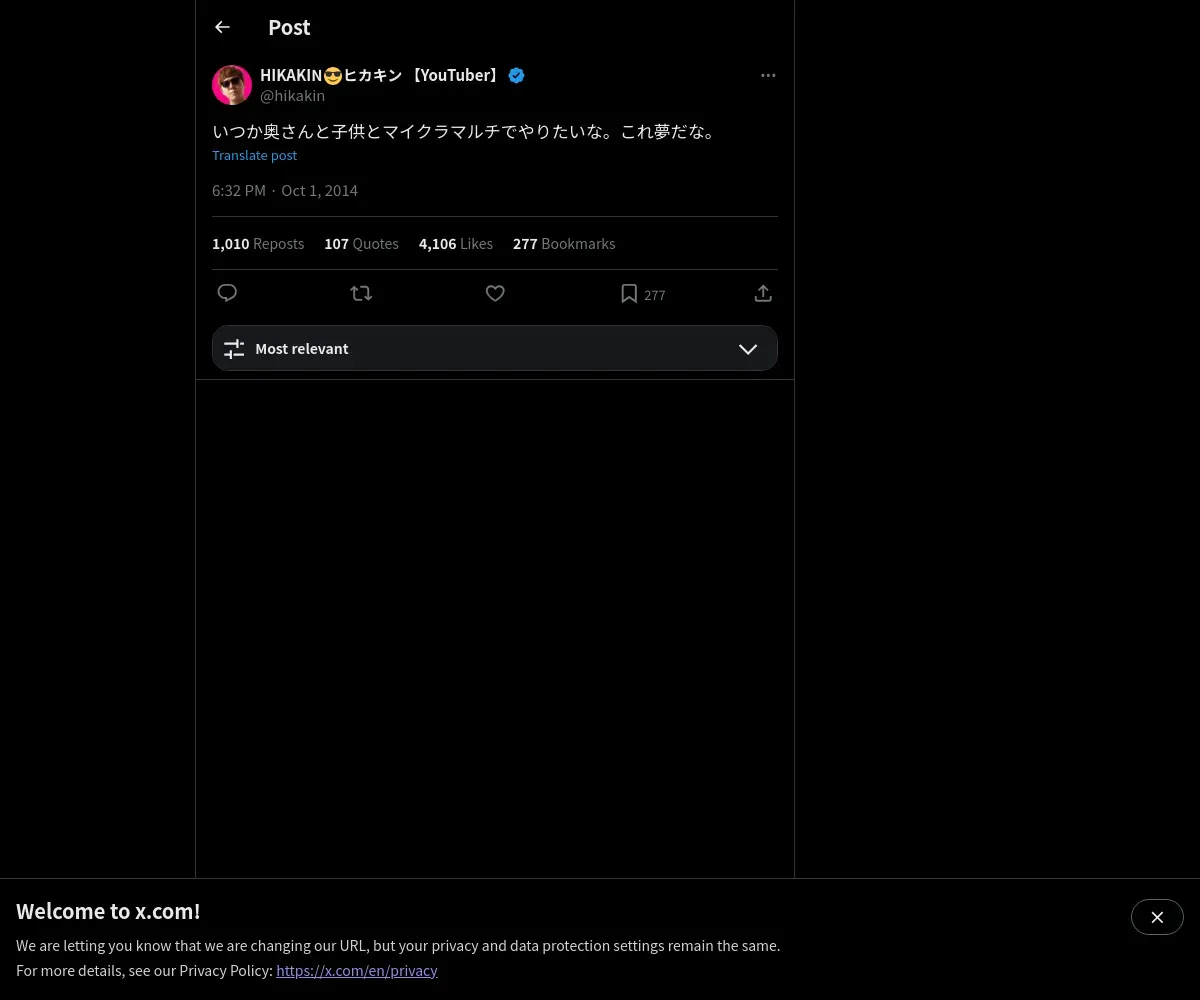Open the x.com privacy policy link
This screenshot has width=1200, height=1000.
(357, 970)
